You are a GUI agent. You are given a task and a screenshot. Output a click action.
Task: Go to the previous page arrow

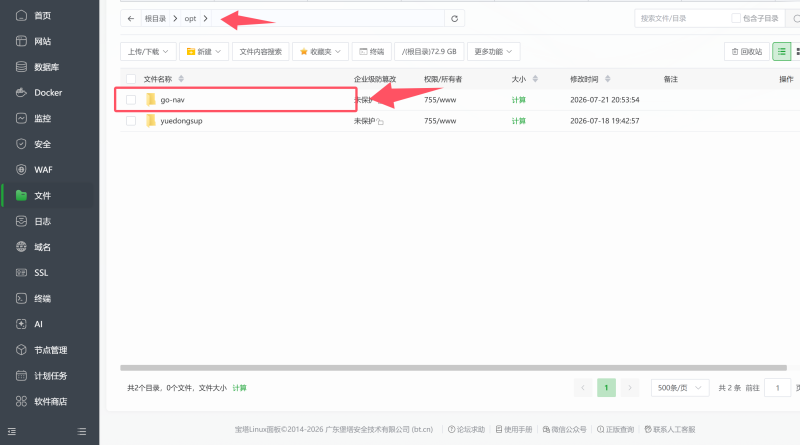[x=583, y=388]
